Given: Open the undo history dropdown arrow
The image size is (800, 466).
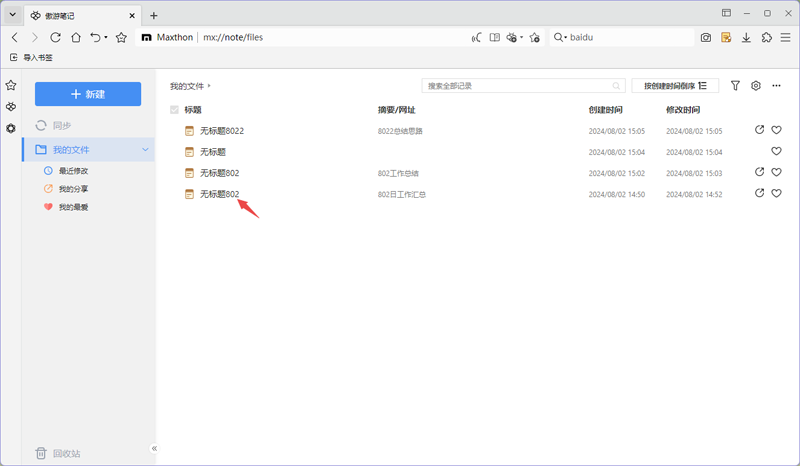Looking at the screenshot, I should pyautogui.click(x=106, y=37).
